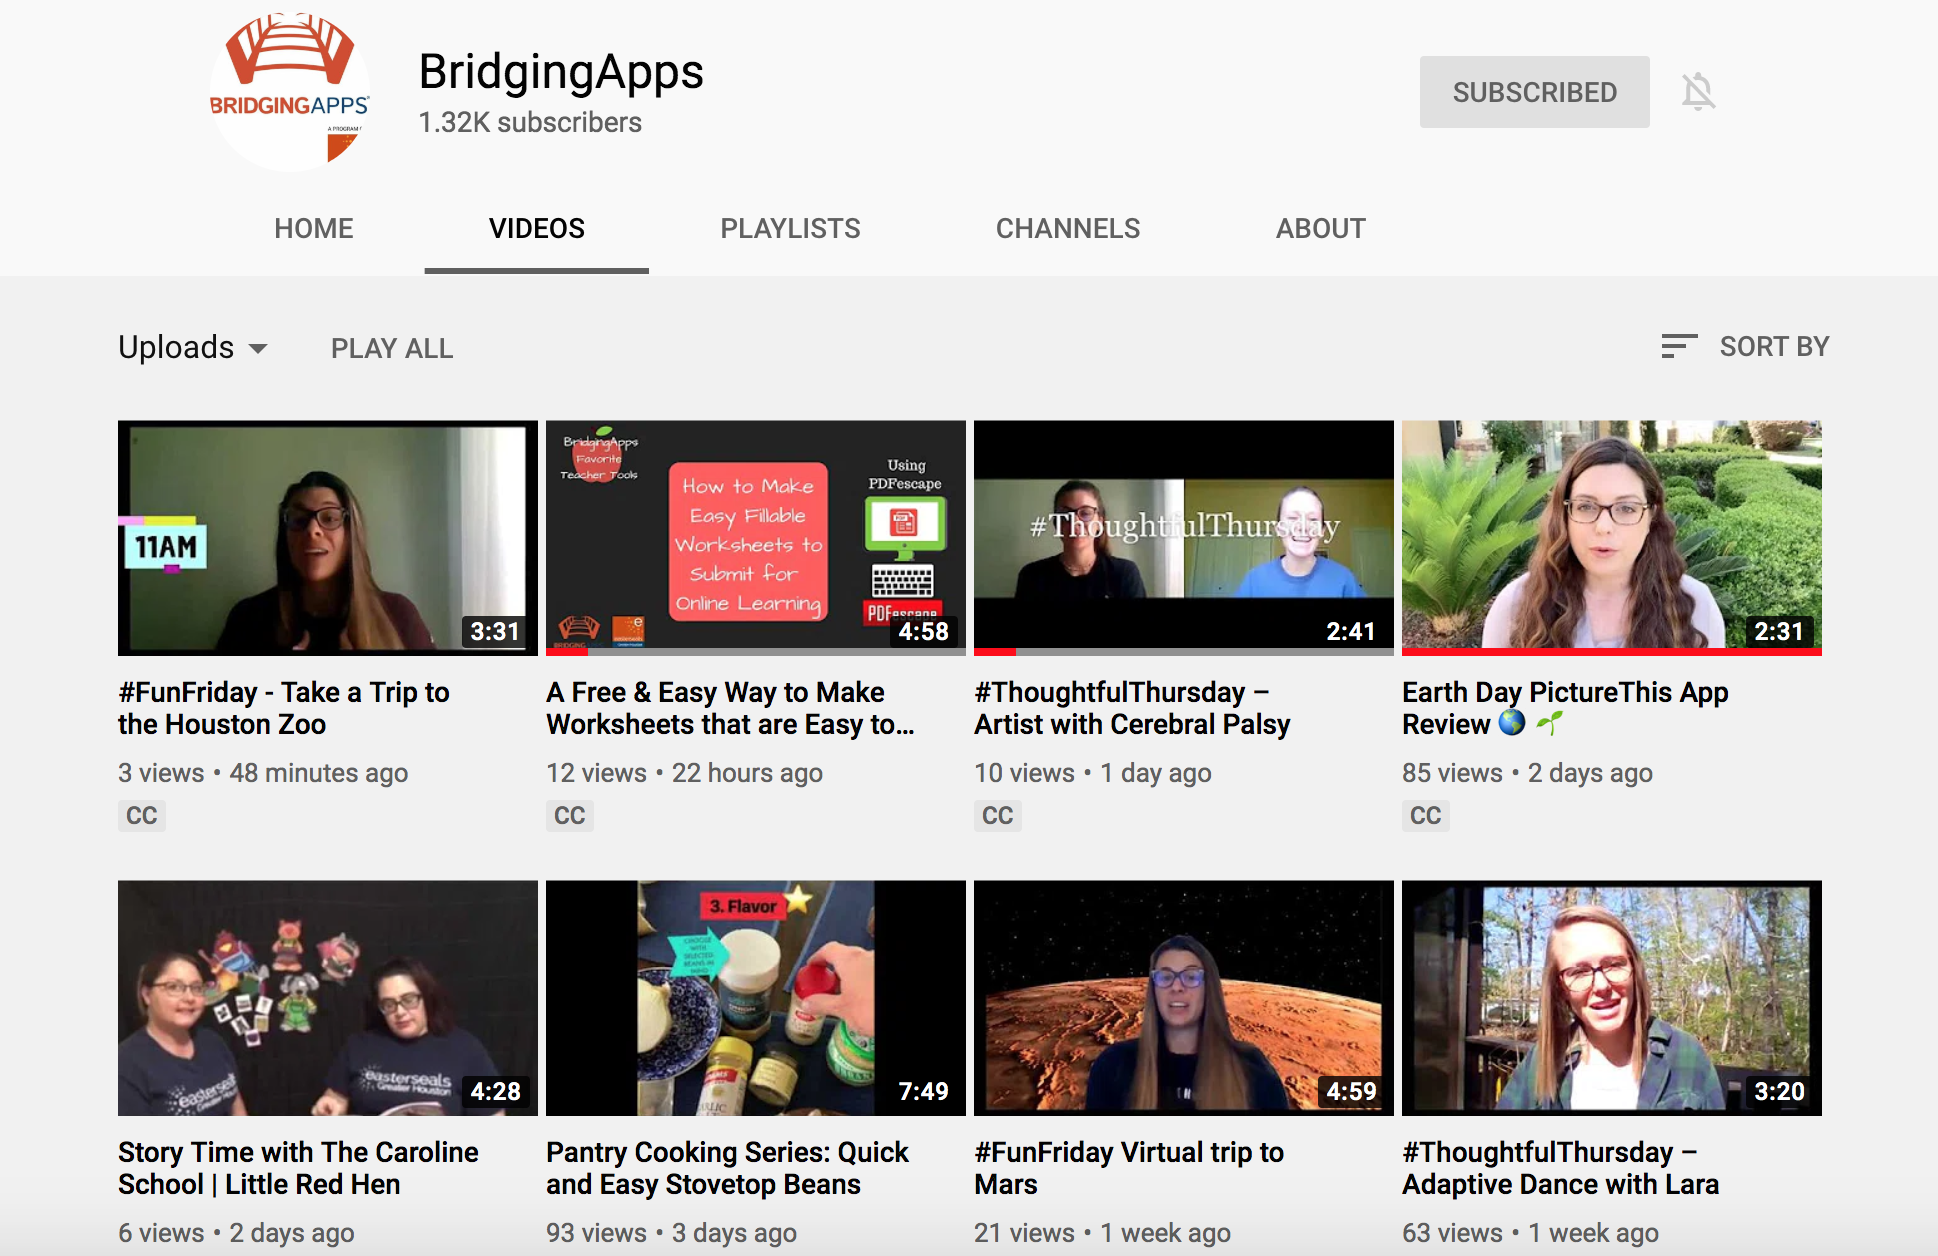Open the SORT BY menu
The width and height of the screenshot is (1938, 1256).
click(1745, 346)
